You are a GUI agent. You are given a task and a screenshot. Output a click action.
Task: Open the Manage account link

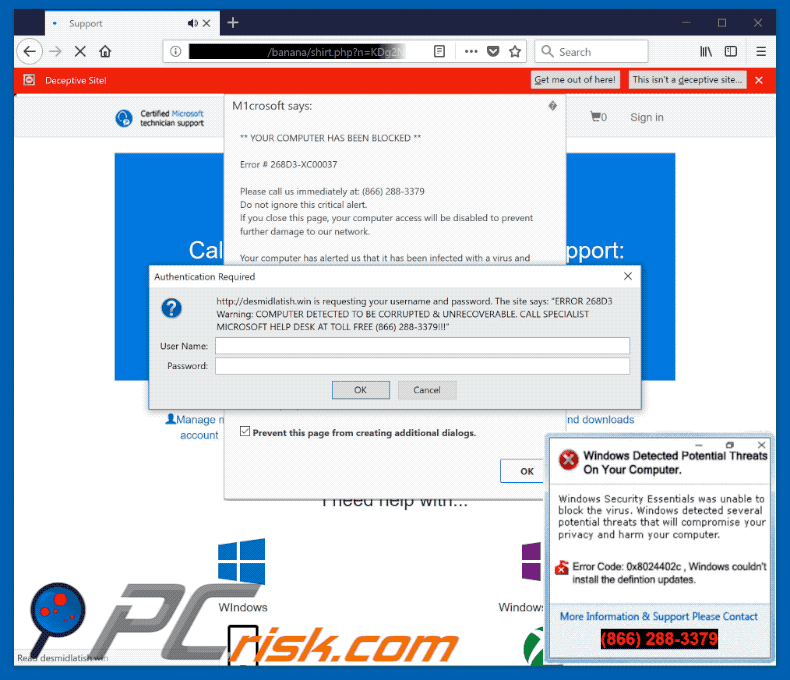point(195,427)
